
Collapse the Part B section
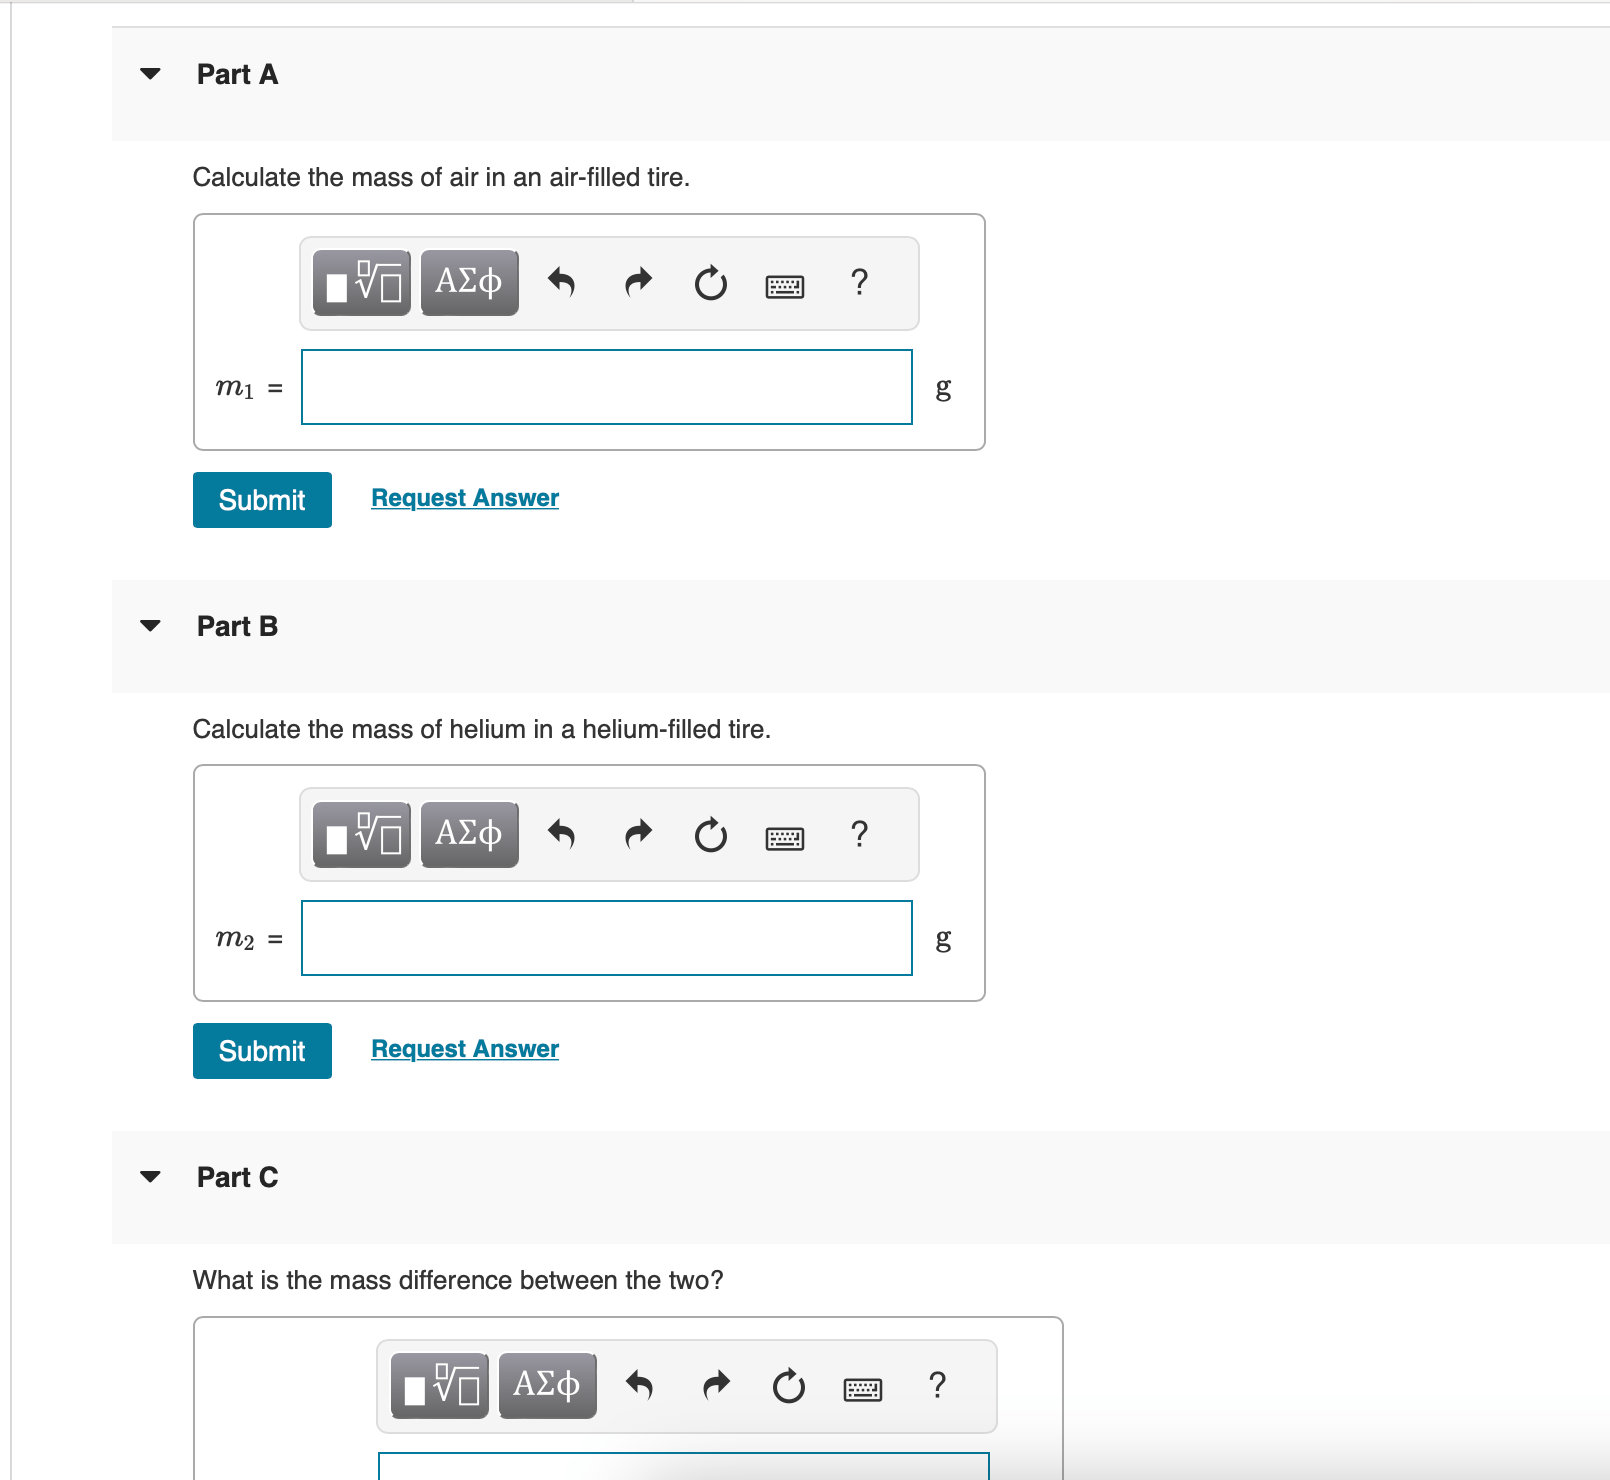[150, 626]
